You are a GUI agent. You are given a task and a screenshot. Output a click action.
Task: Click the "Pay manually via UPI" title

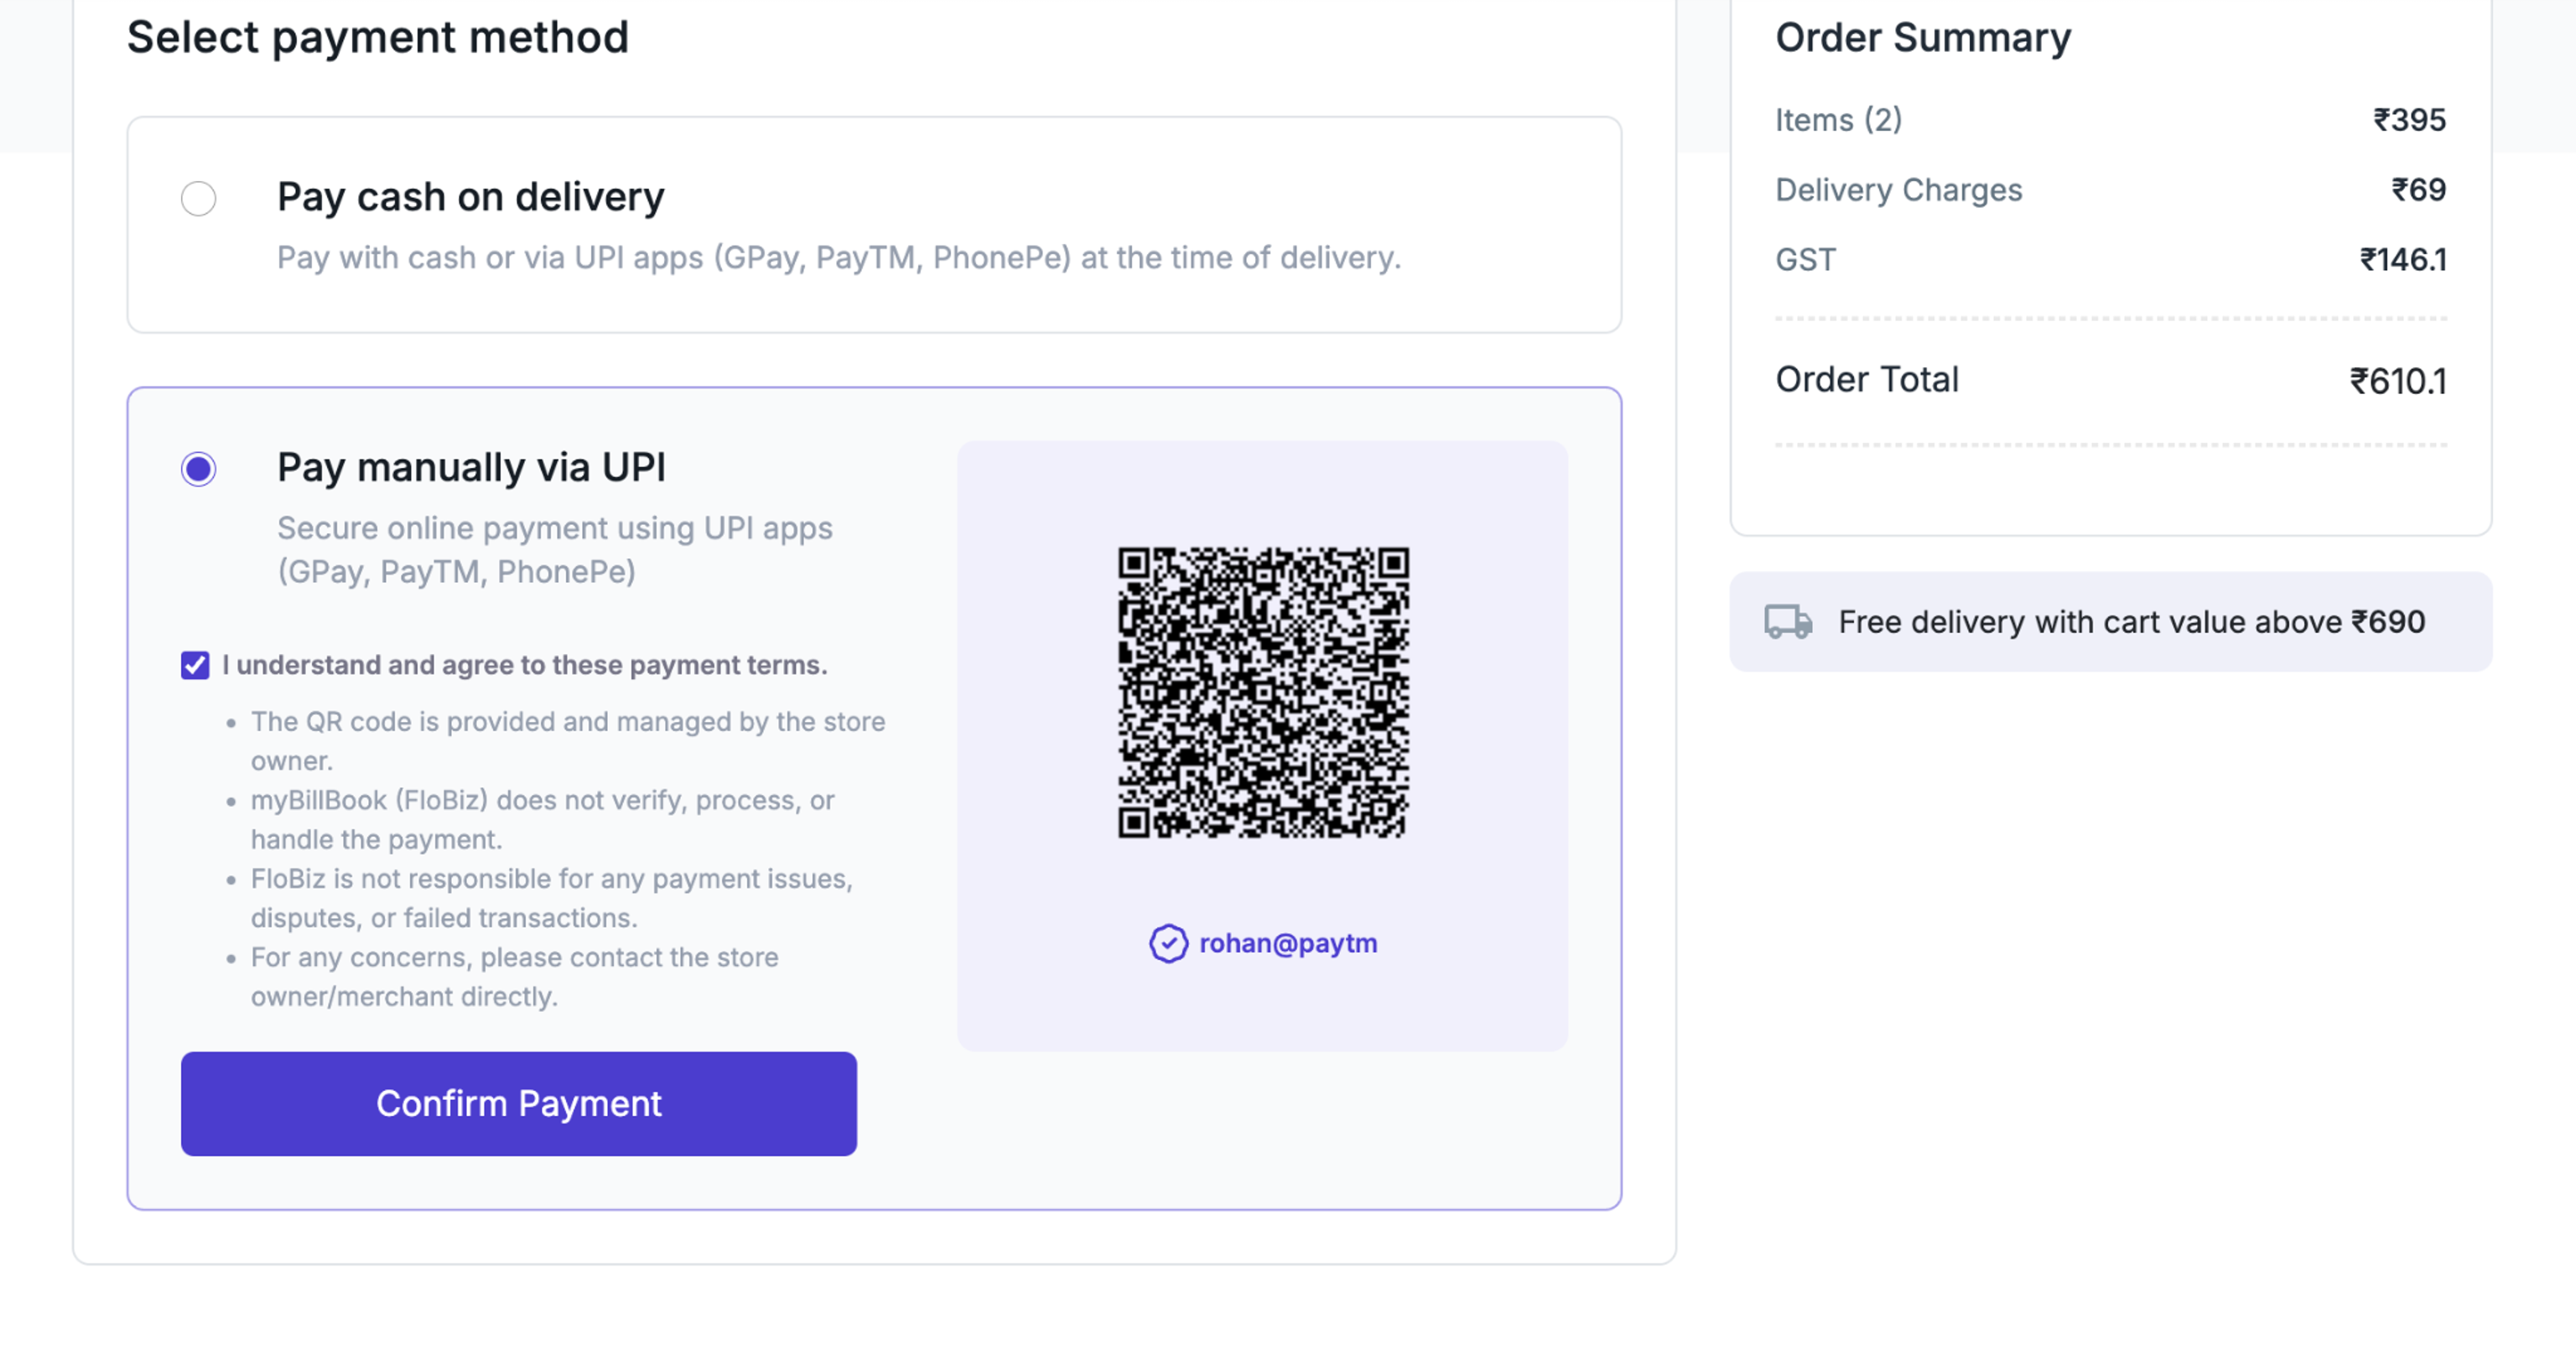471,467
